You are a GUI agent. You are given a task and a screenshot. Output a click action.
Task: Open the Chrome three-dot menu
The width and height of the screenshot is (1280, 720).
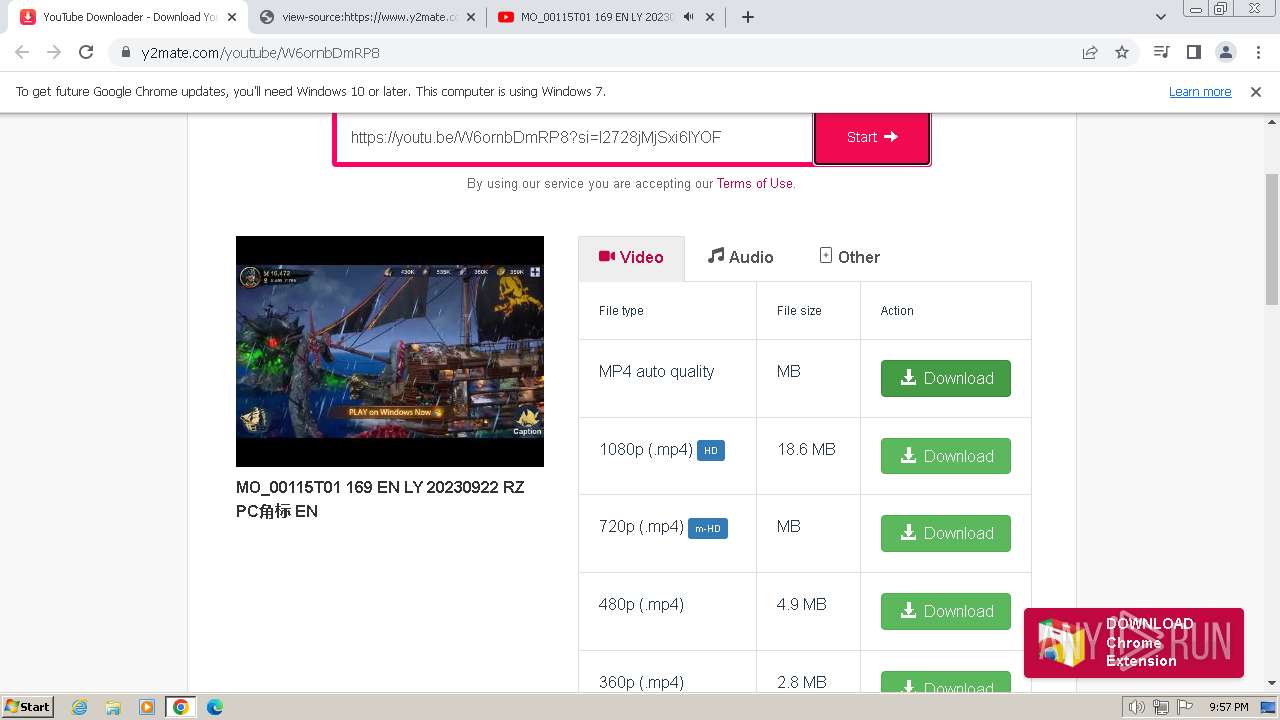click(x=1258, y=53)
